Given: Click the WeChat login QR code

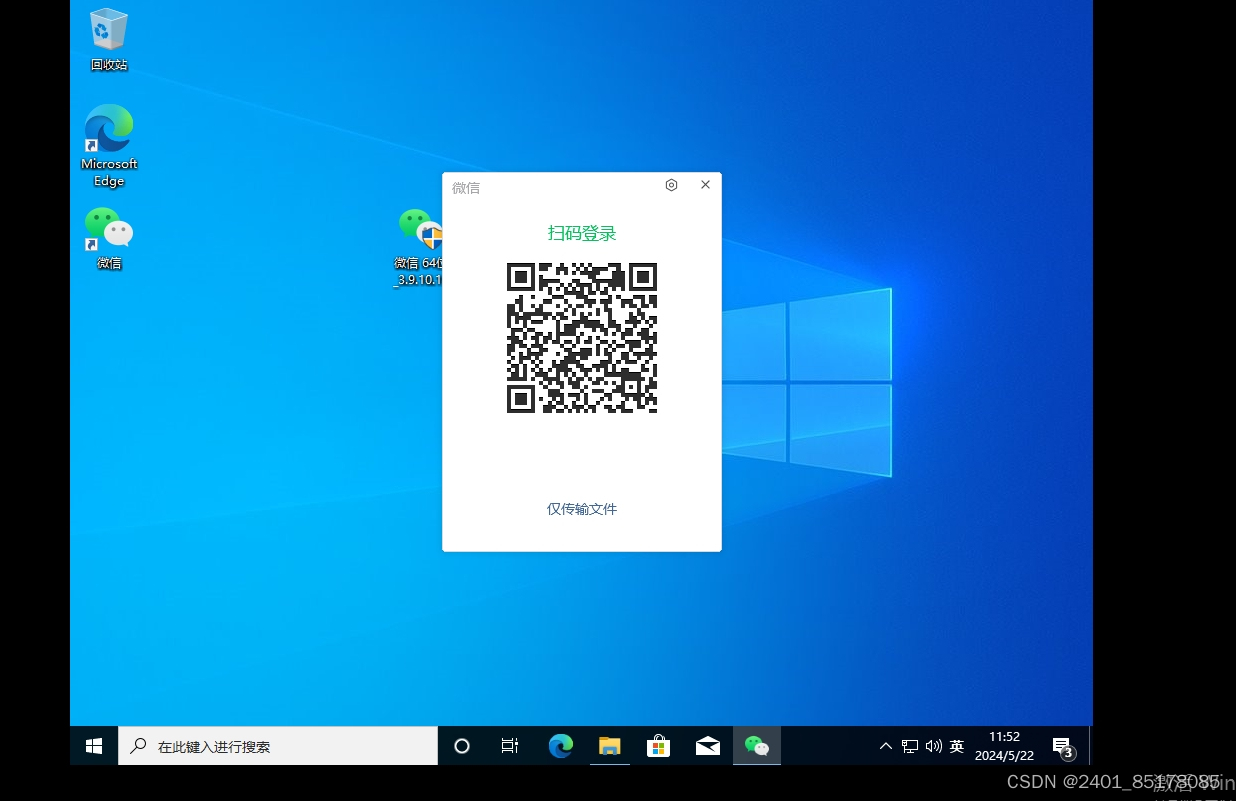Looking at the screenshot, I should pyautogui.click(x=582, y=338).
